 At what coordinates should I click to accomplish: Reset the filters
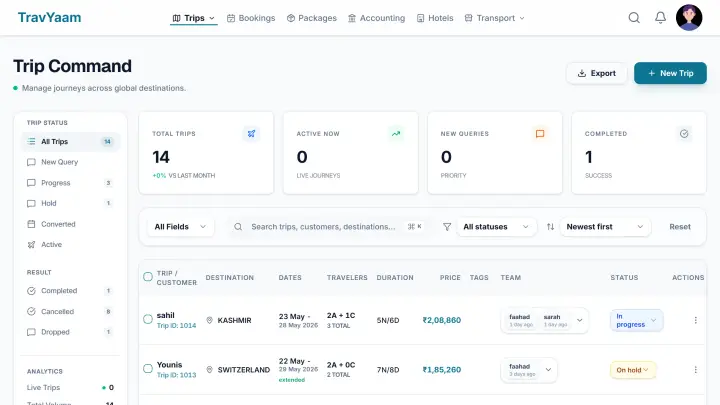[680, 227]
